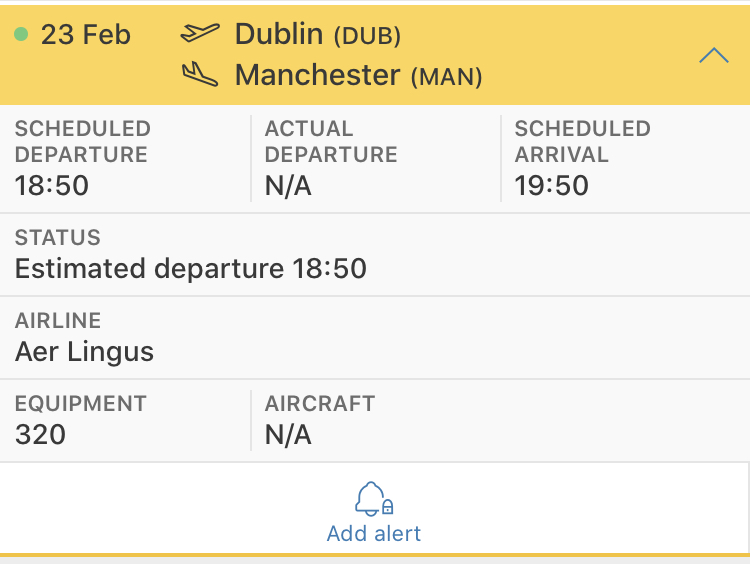This screenshot has height=564, width=750.
Task: Click Dublin (DUB) origin airport
Action: pos(317,35)
